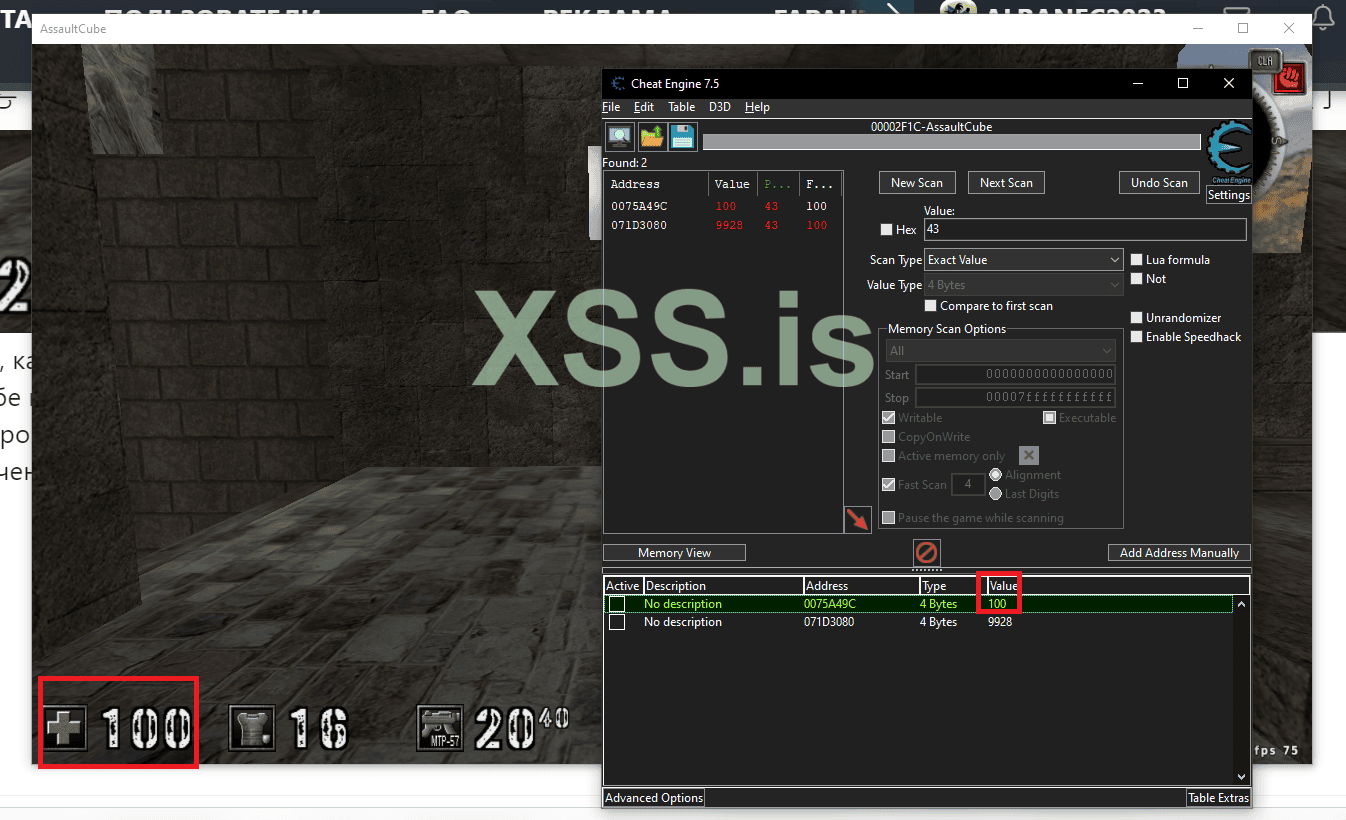
Task: Save the cheat table with the floppy icon
Action: pyautogui.click(x=683, y=137)
